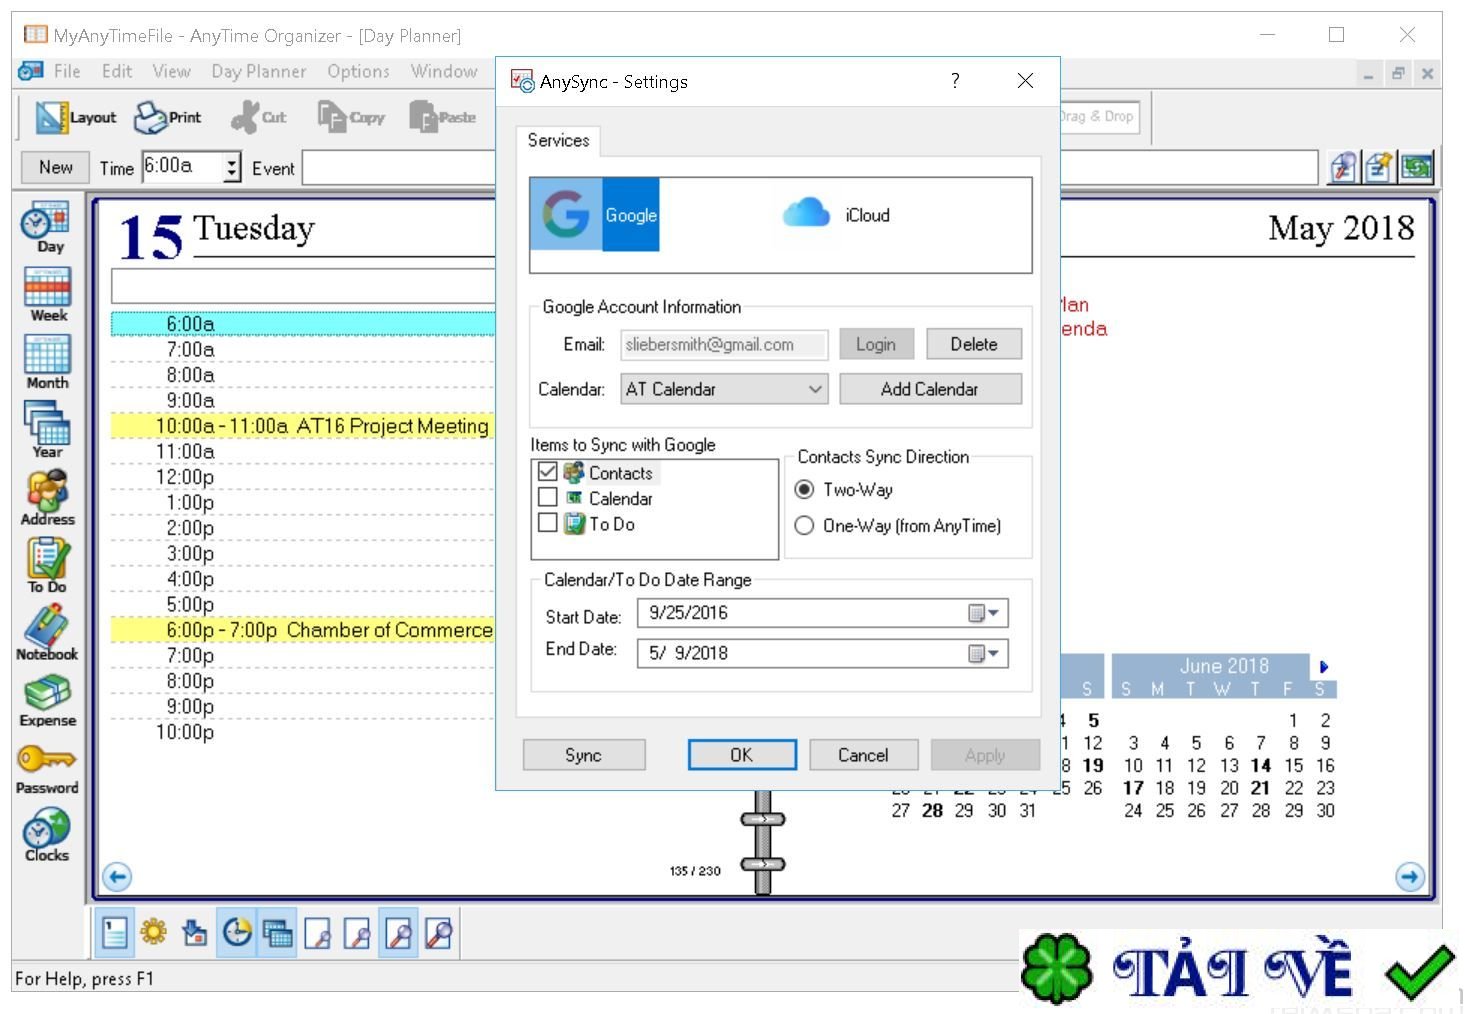Select the Services tab
This screenshot has height=1014, width=1465.
[558, 141]
